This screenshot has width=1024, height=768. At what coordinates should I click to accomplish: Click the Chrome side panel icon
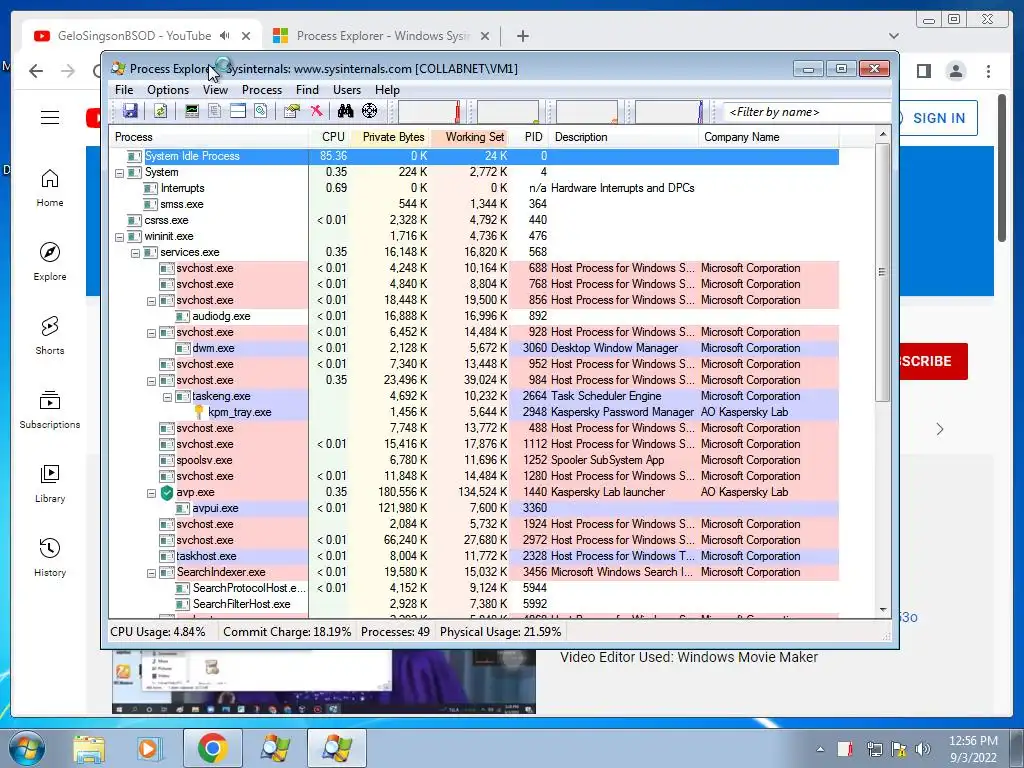(x=923, y=71)
